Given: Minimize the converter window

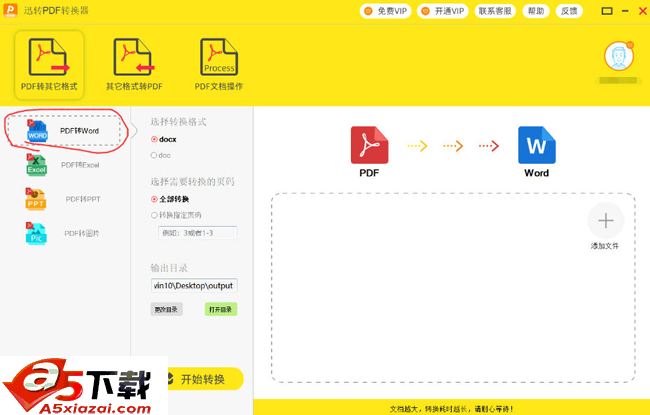Looking at the screenshot, I should 625,11.
